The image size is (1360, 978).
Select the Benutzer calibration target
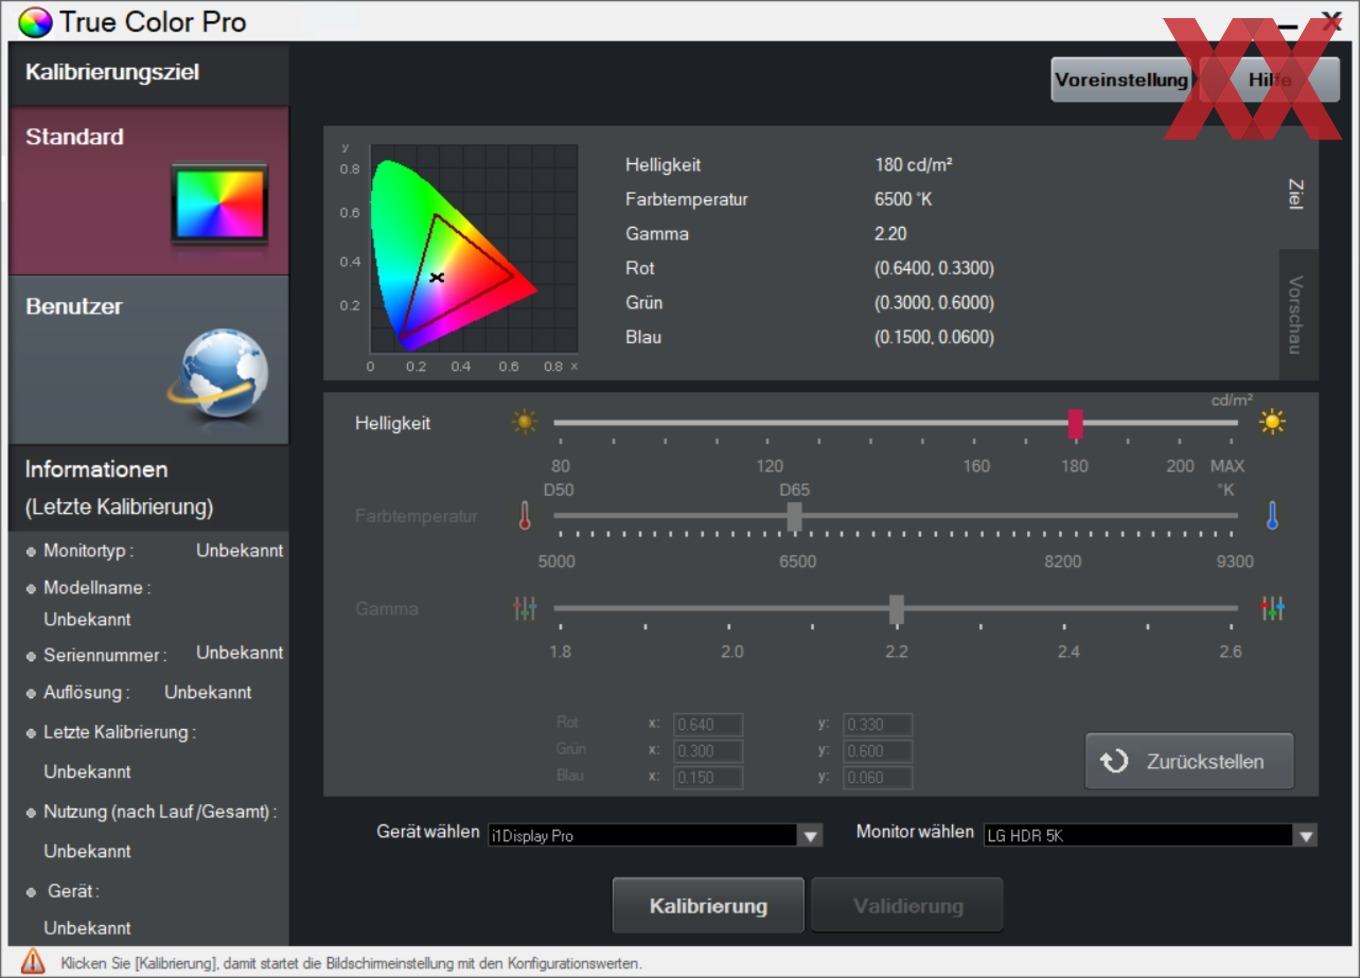pos(149,360)
